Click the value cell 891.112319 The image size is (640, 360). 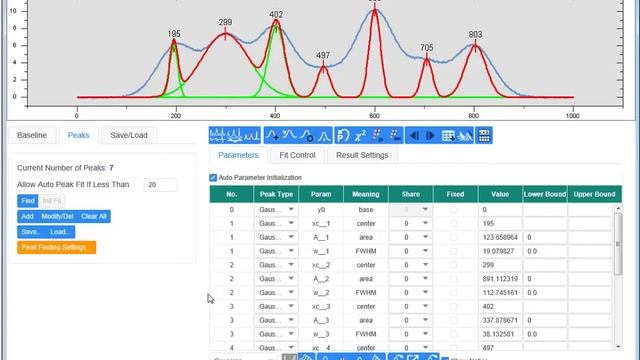500,279
